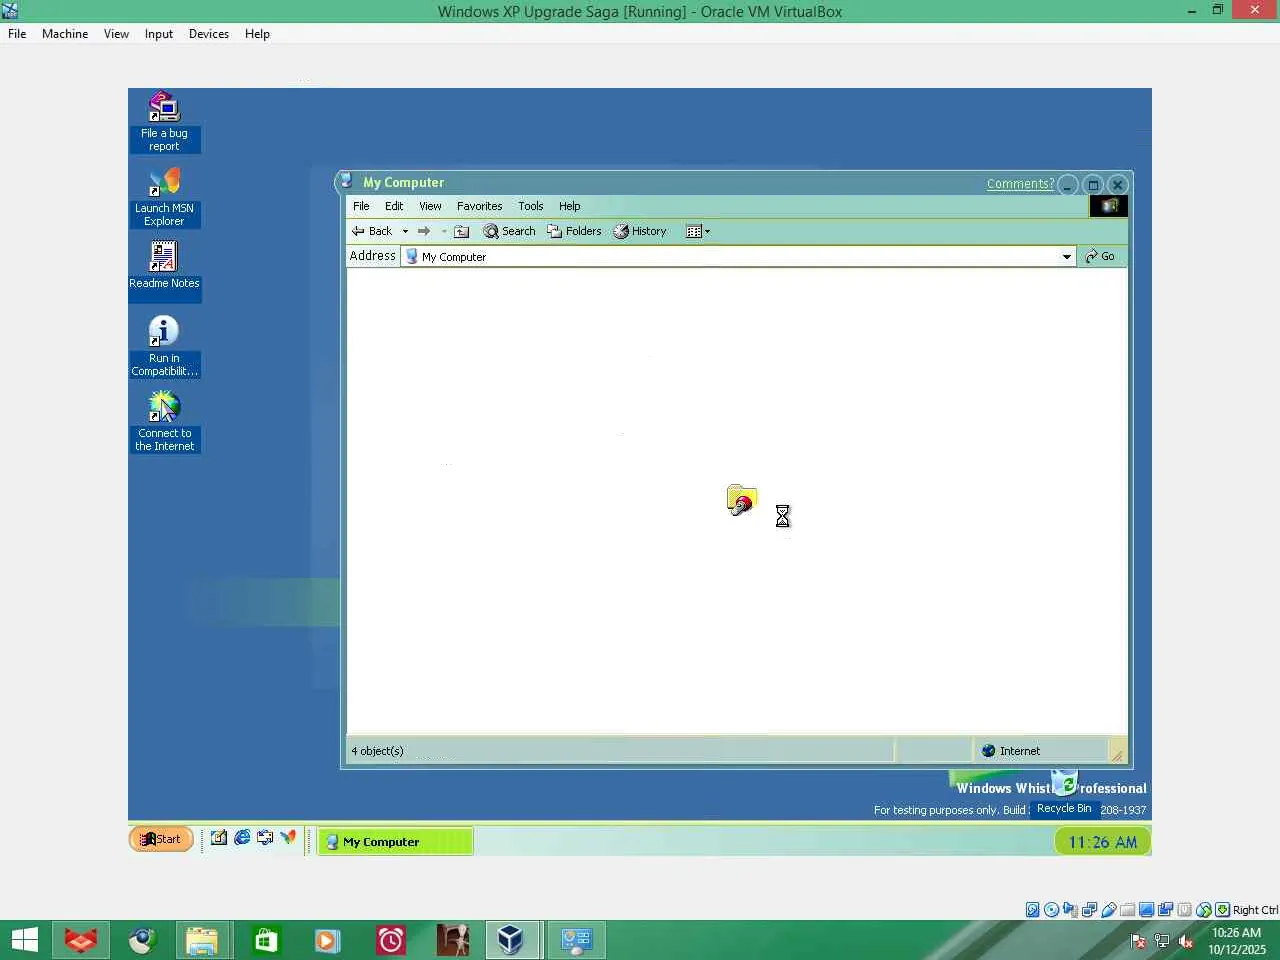
Task: Open the Favorites menu
Action: 480,206
